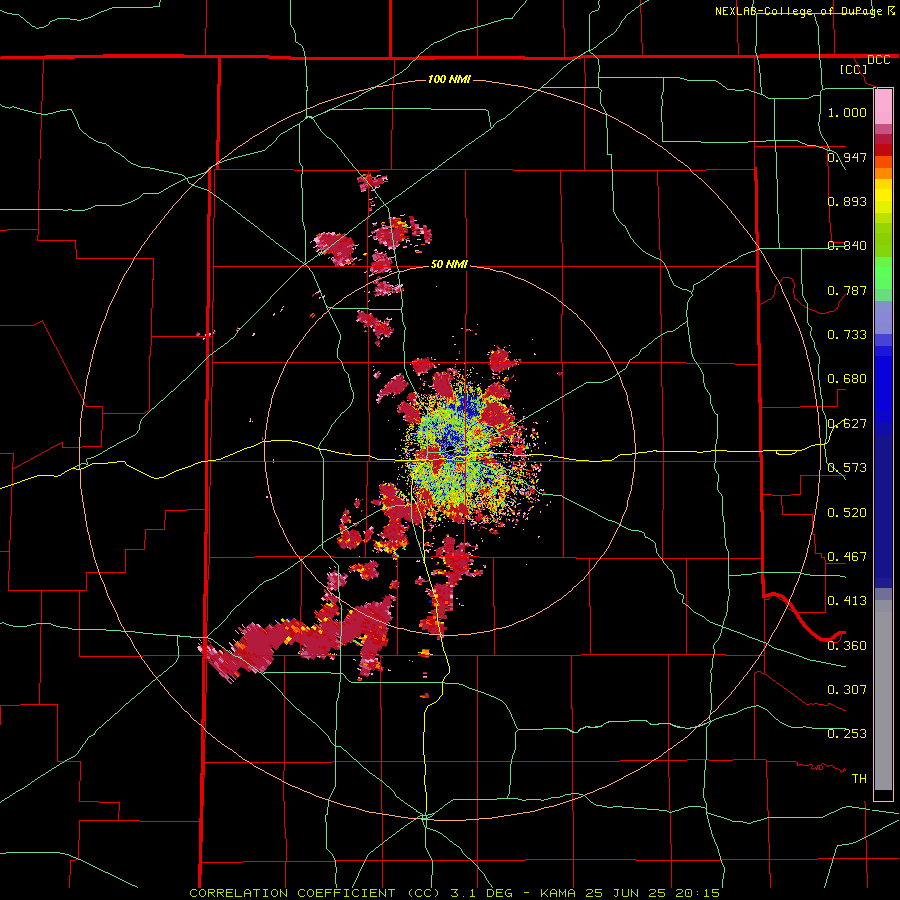Select the 0.947 legend value
The image size is (900, 900).
click(847, 157)
